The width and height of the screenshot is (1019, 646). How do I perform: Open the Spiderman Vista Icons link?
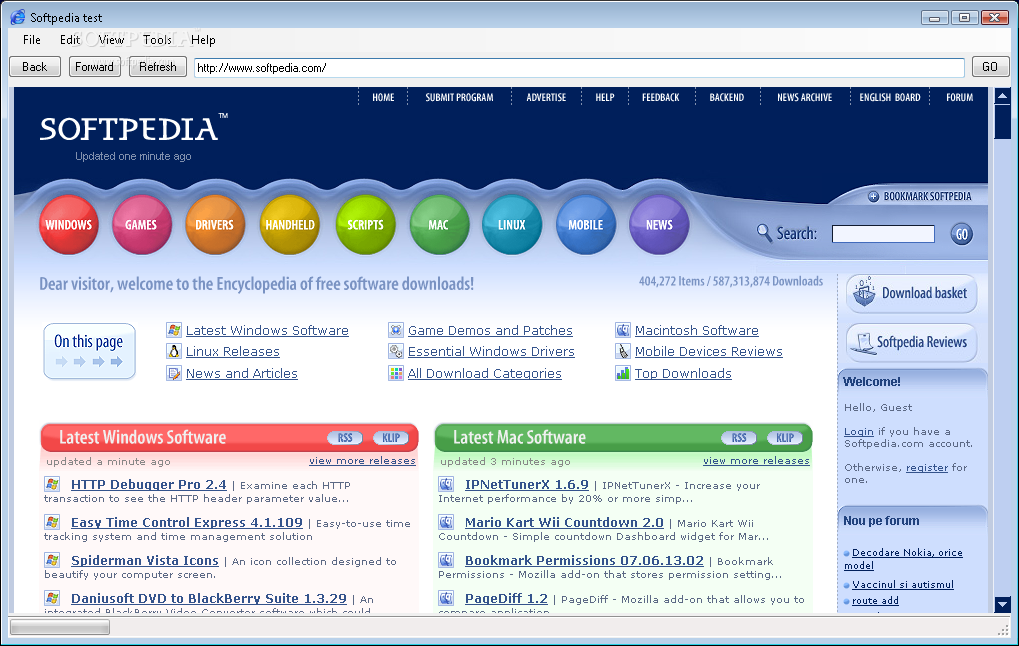pos(145,560)
